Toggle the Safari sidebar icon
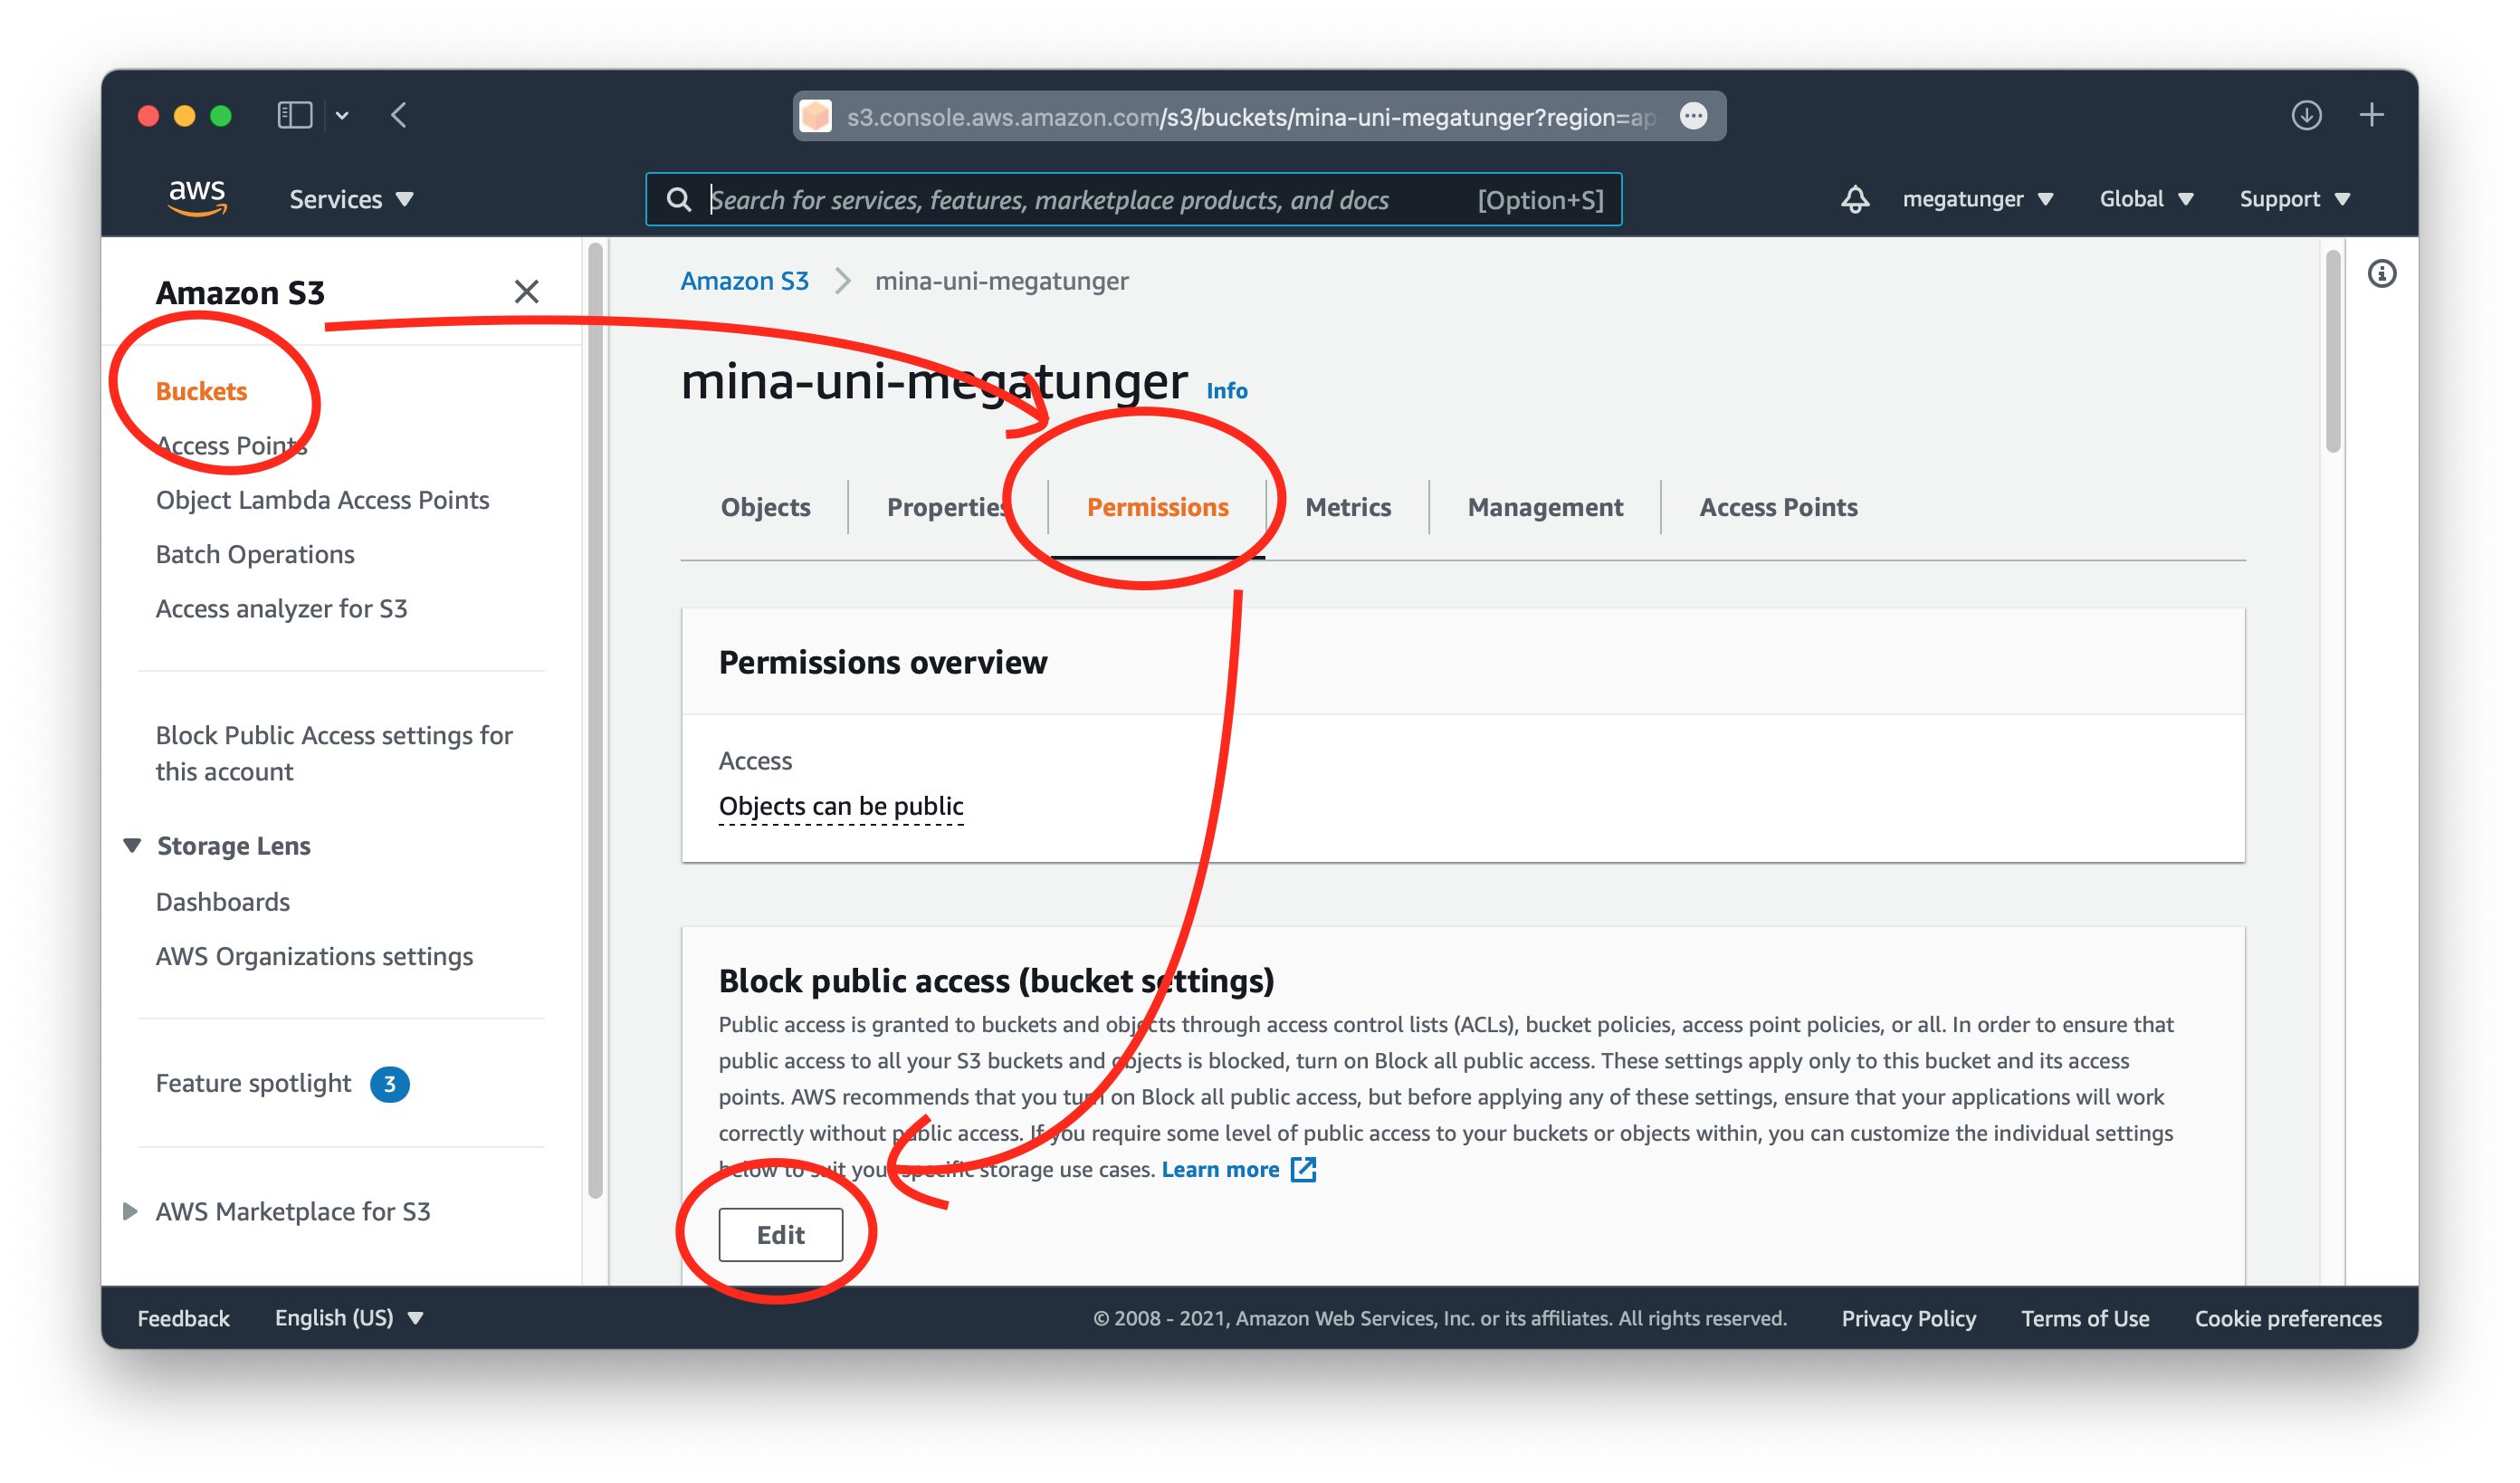The image size is (2520, 1483). coord(295,116)
